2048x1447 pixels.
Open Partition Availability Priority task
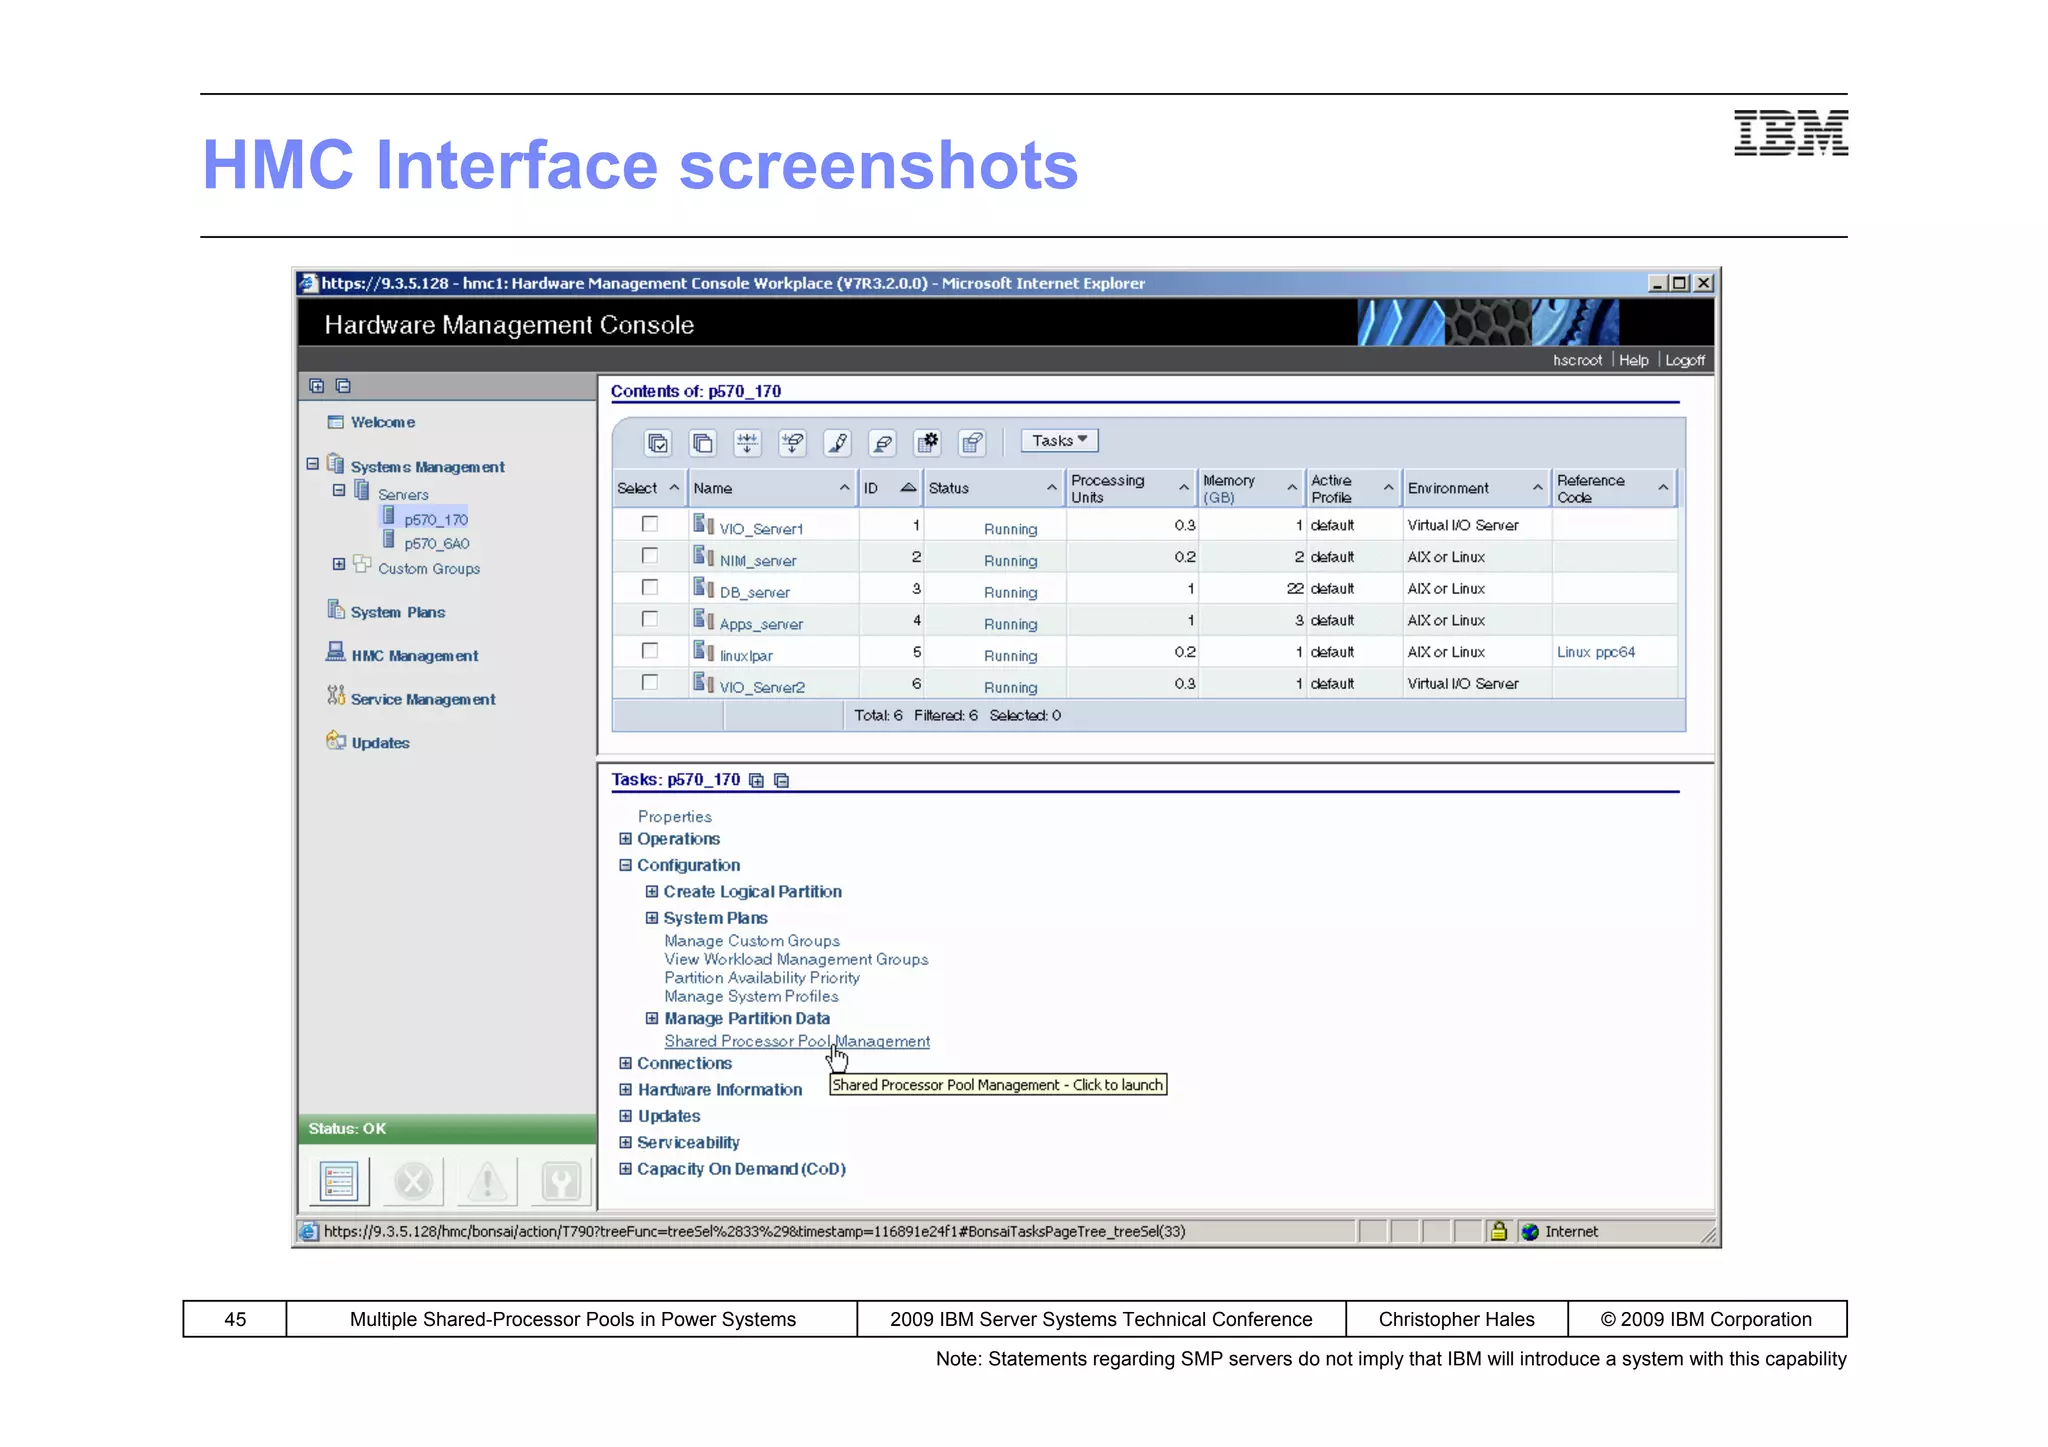[762, 978]
